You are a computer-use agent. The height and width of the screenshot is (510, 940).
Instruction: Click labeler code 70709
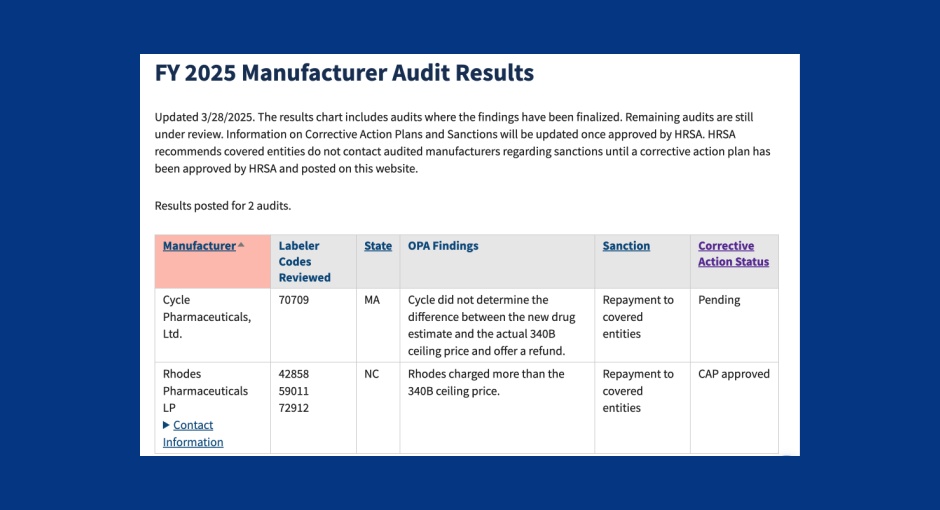294,300
